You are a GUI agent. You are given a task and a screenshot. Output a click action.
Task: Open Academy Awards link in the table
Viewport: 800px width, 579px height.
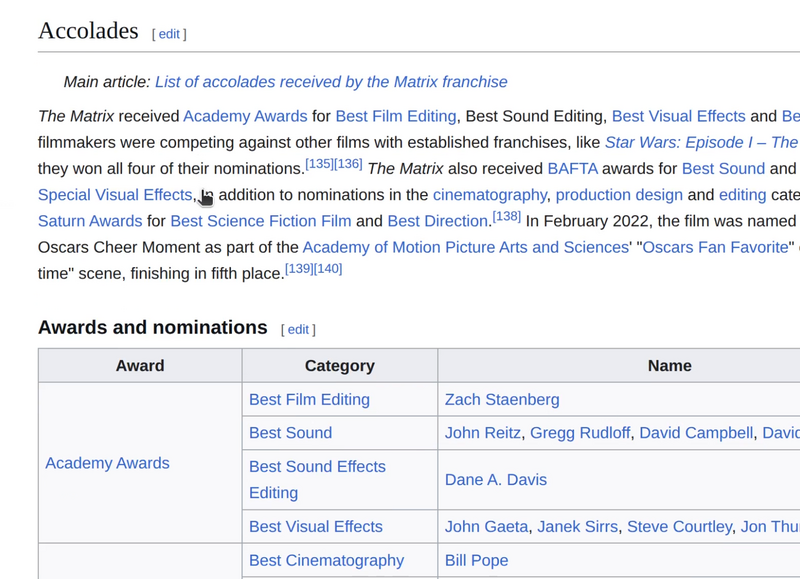point(107,463)
